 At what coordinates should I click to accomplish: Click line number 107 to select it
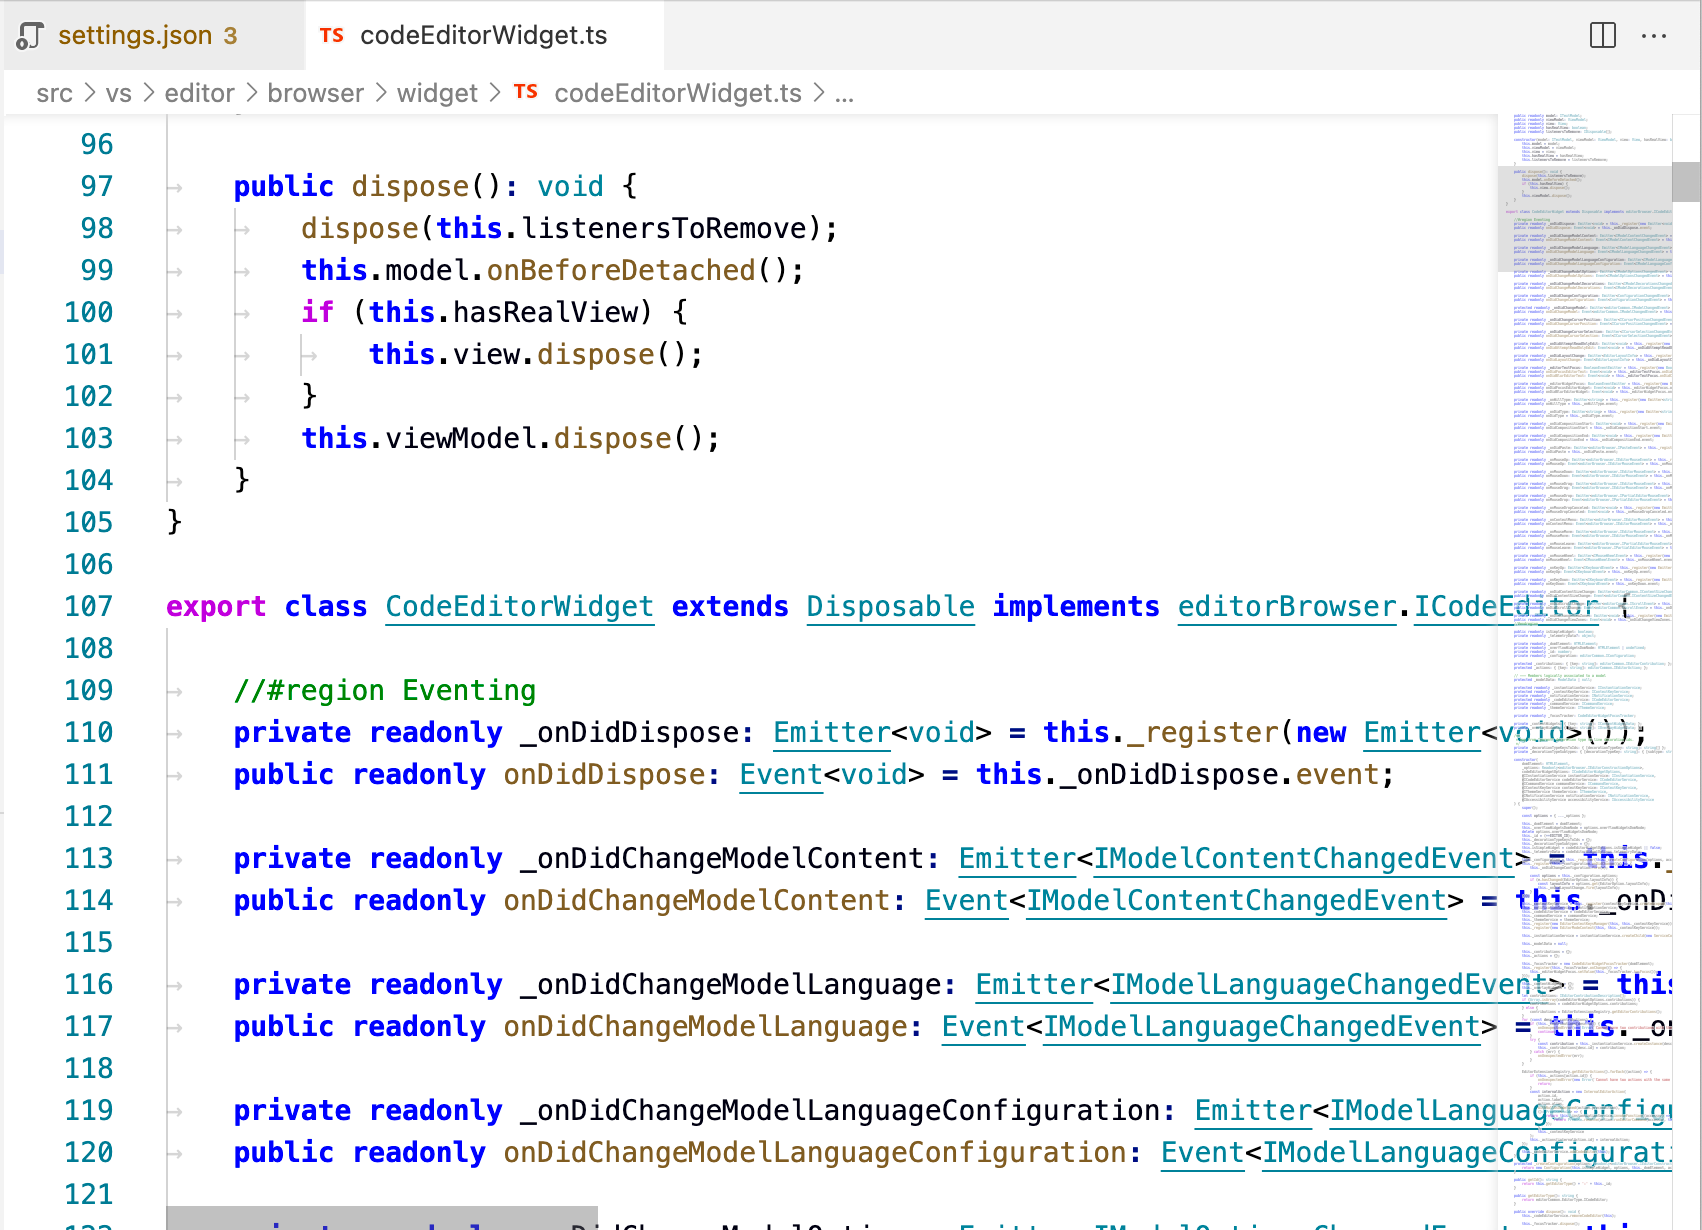coord(88,606)
